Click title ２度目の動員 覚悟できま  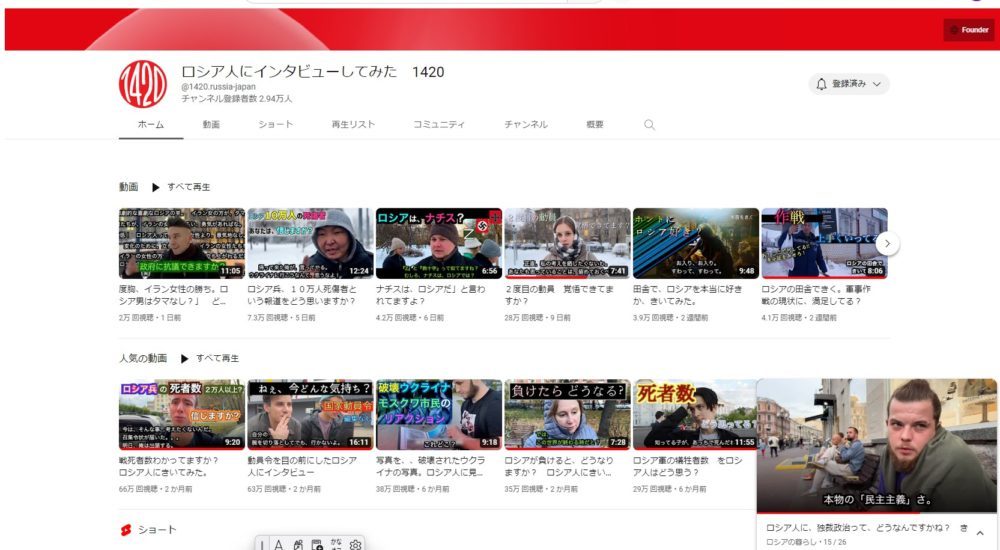pos(559,295)
